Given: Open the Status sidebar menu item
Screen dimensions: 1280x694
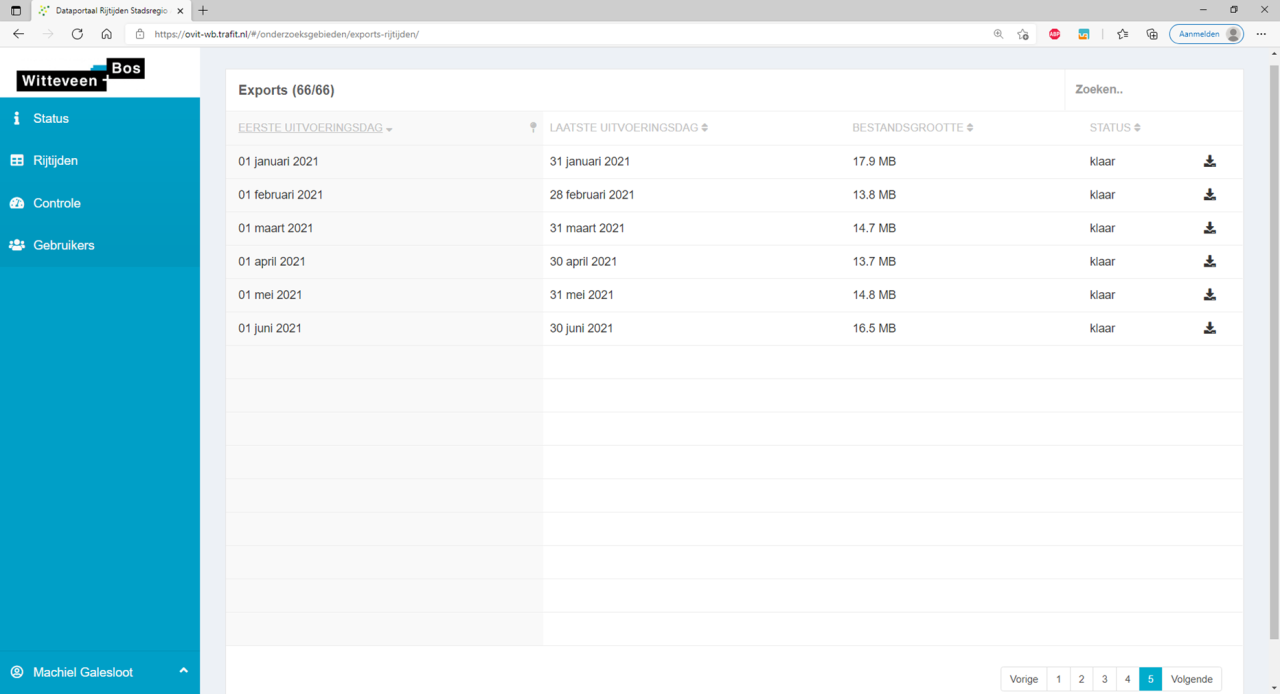Looking at the screenshot, I should point(51,118).
